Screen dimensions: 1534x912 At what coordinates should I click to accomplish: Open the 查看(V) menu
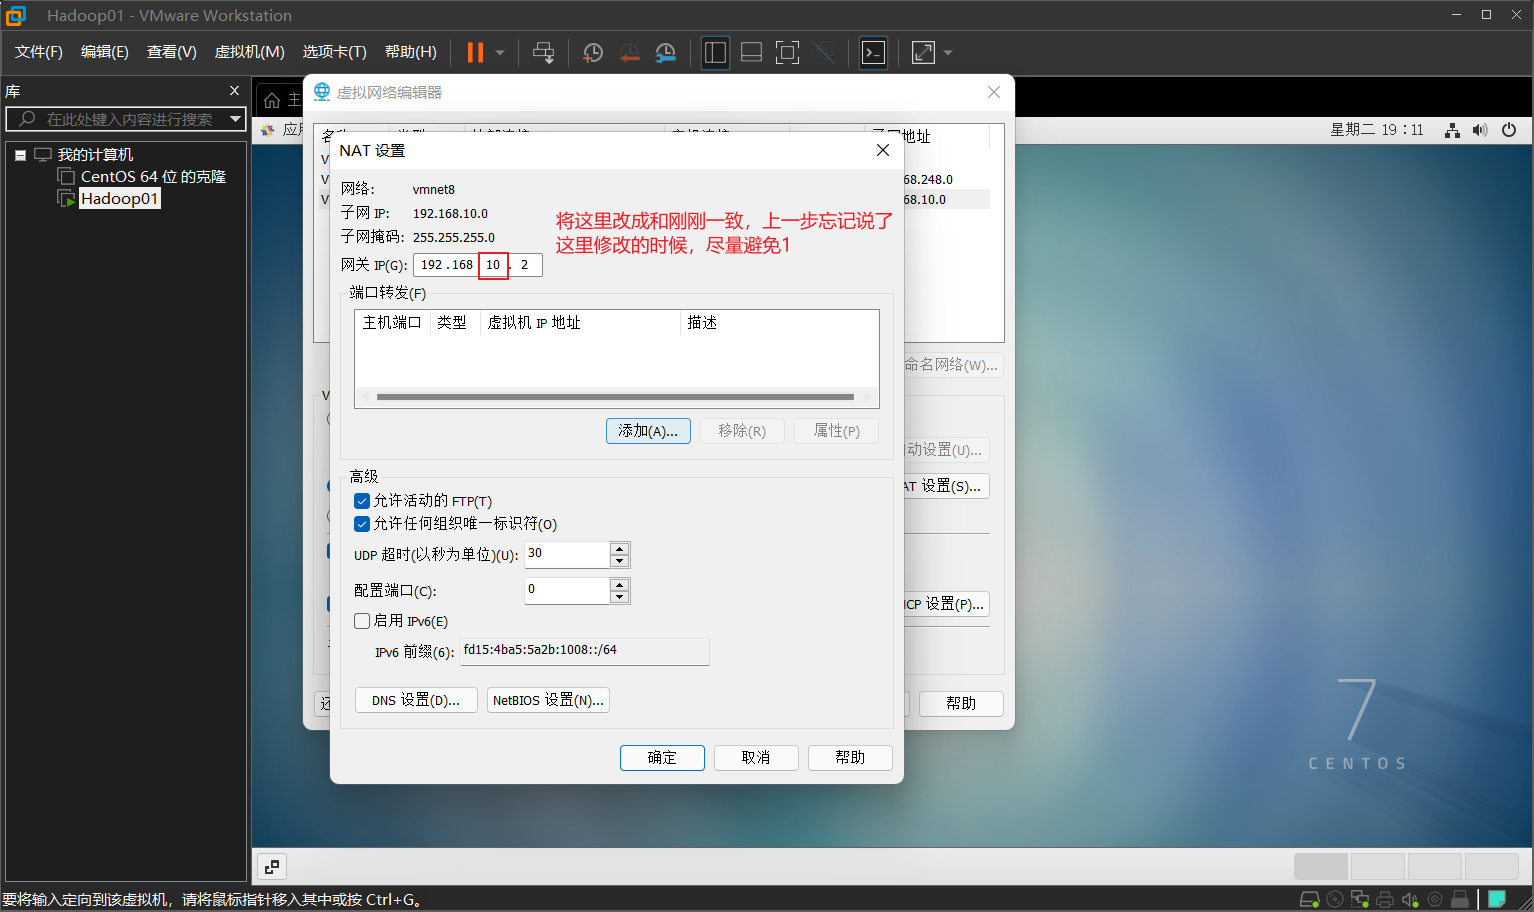172,52
